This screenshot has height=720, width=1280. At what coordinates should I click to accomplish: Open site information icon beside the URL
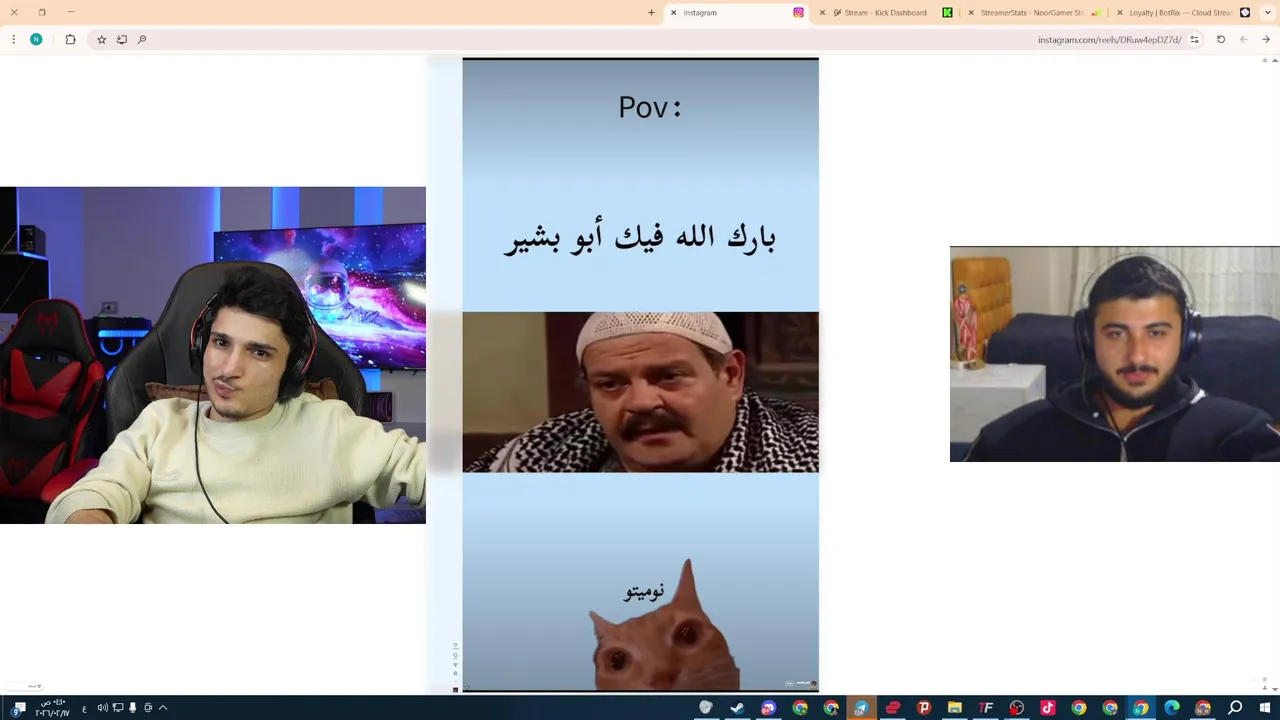point(1194,40)
